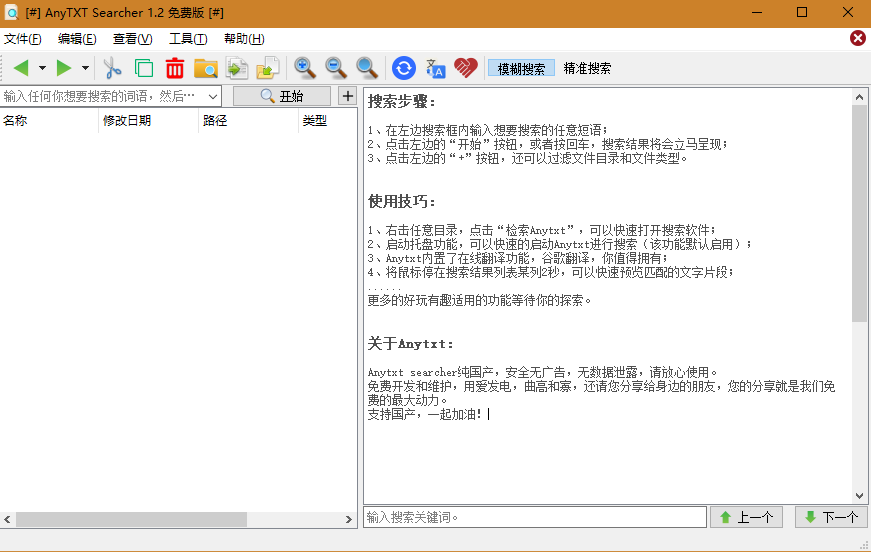Click the red trash delete icon

(175, 68)
